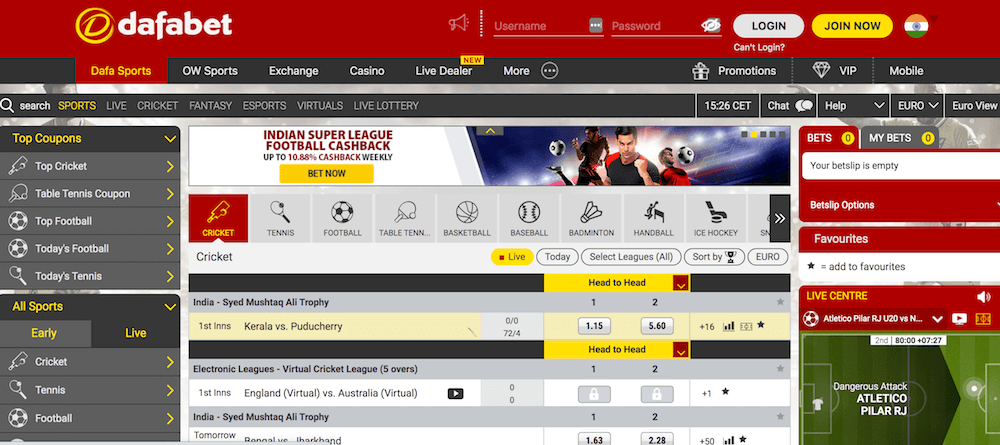Select the Badminton sport icon
The width and height of the screenshot is (1000, 445).
591,218
